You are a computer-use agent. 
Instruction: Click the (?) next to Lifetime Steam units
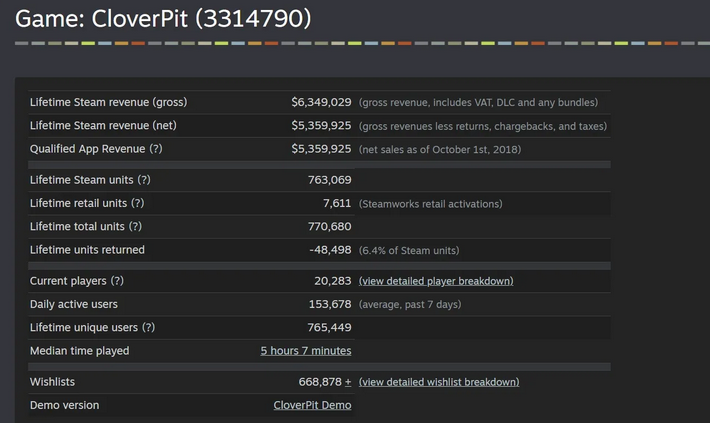[x=144, y=180]
